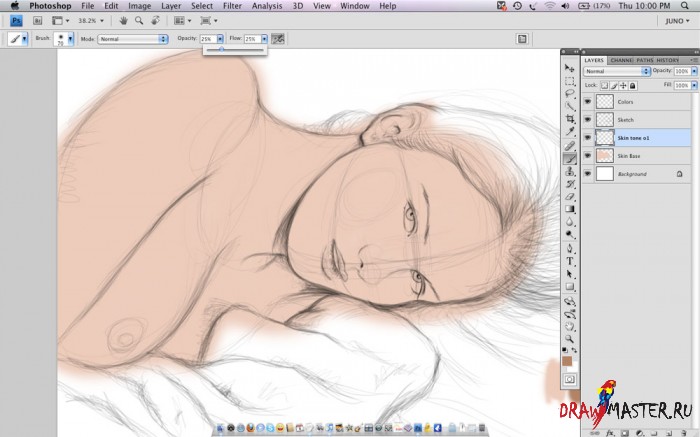The image size is (700, 437).
Task: Select the Gradient tool
Action: tap(570, 209)
